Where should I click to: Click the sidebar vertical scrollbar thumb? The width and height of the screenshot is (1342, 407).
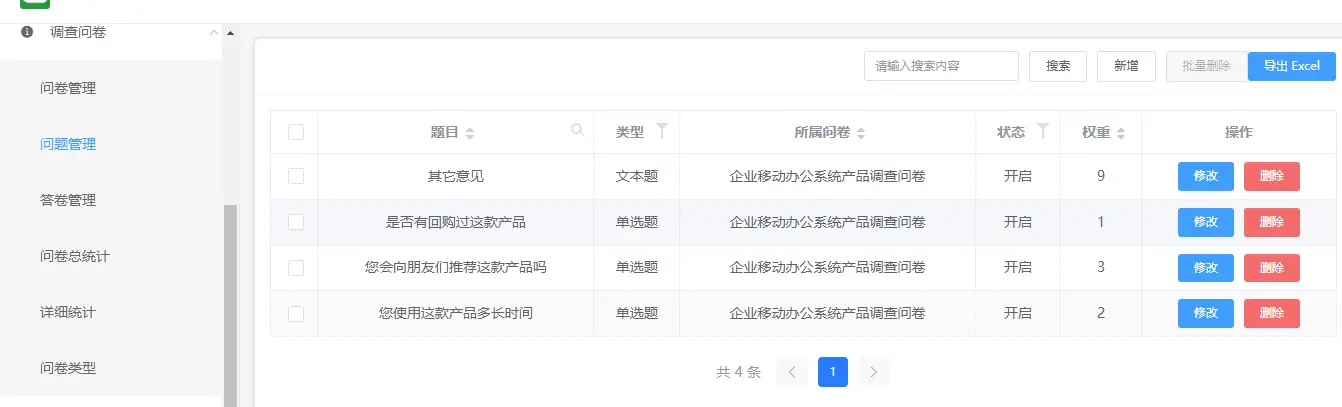tap(230, 300)
